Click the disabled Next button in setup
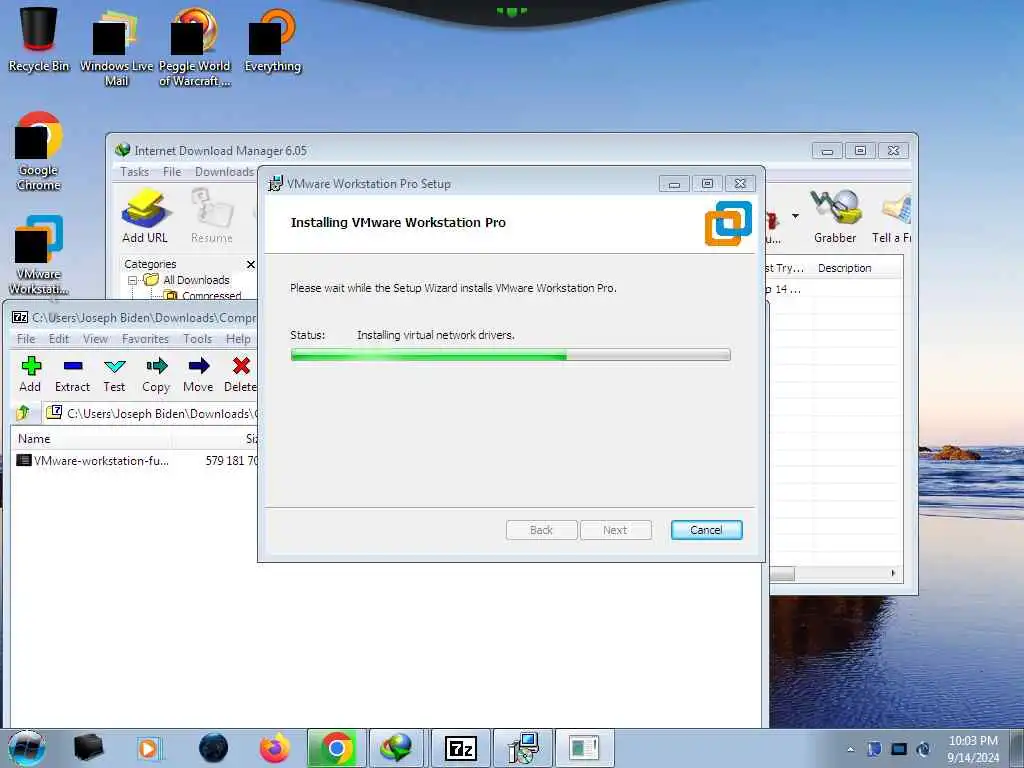The width and height of the screenshot is (1024, 768). [615, 530]
